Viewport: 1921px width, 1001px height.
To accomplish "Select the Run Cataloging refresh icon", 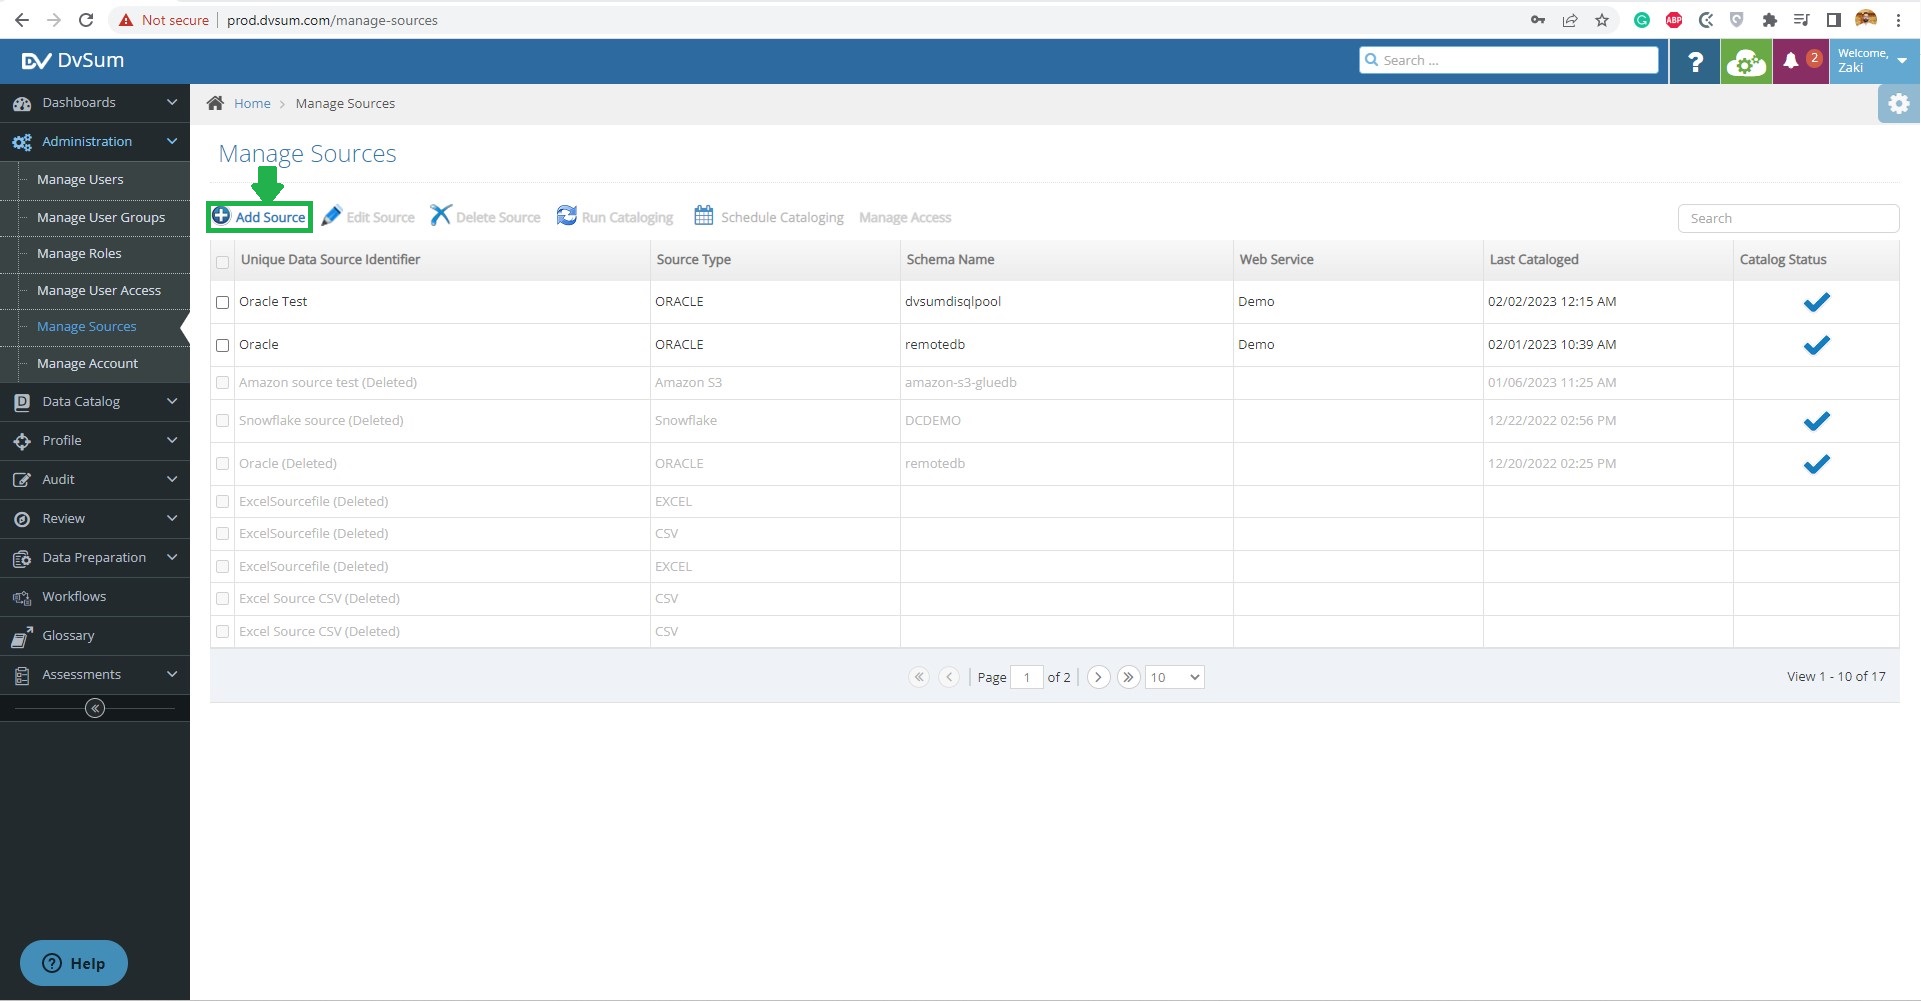I will 565,215.
